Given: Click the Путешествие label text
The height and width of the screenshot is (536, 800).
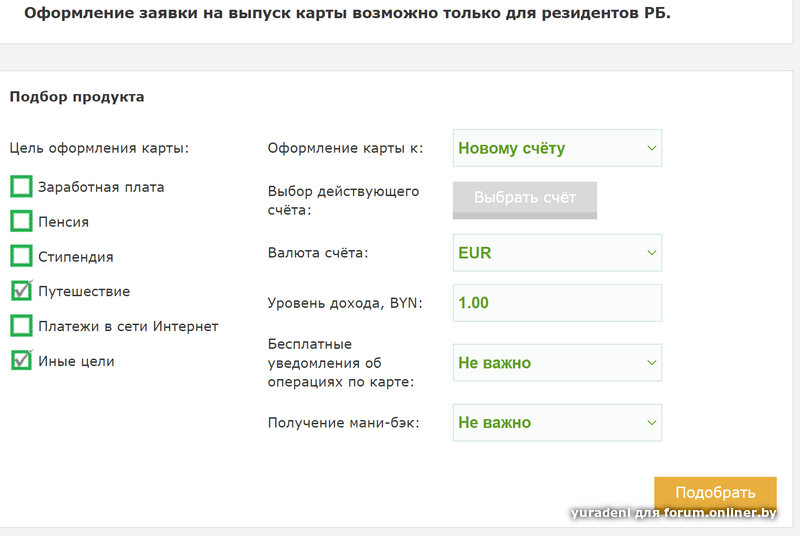Looking at the screenshot, I should point(84,291).
